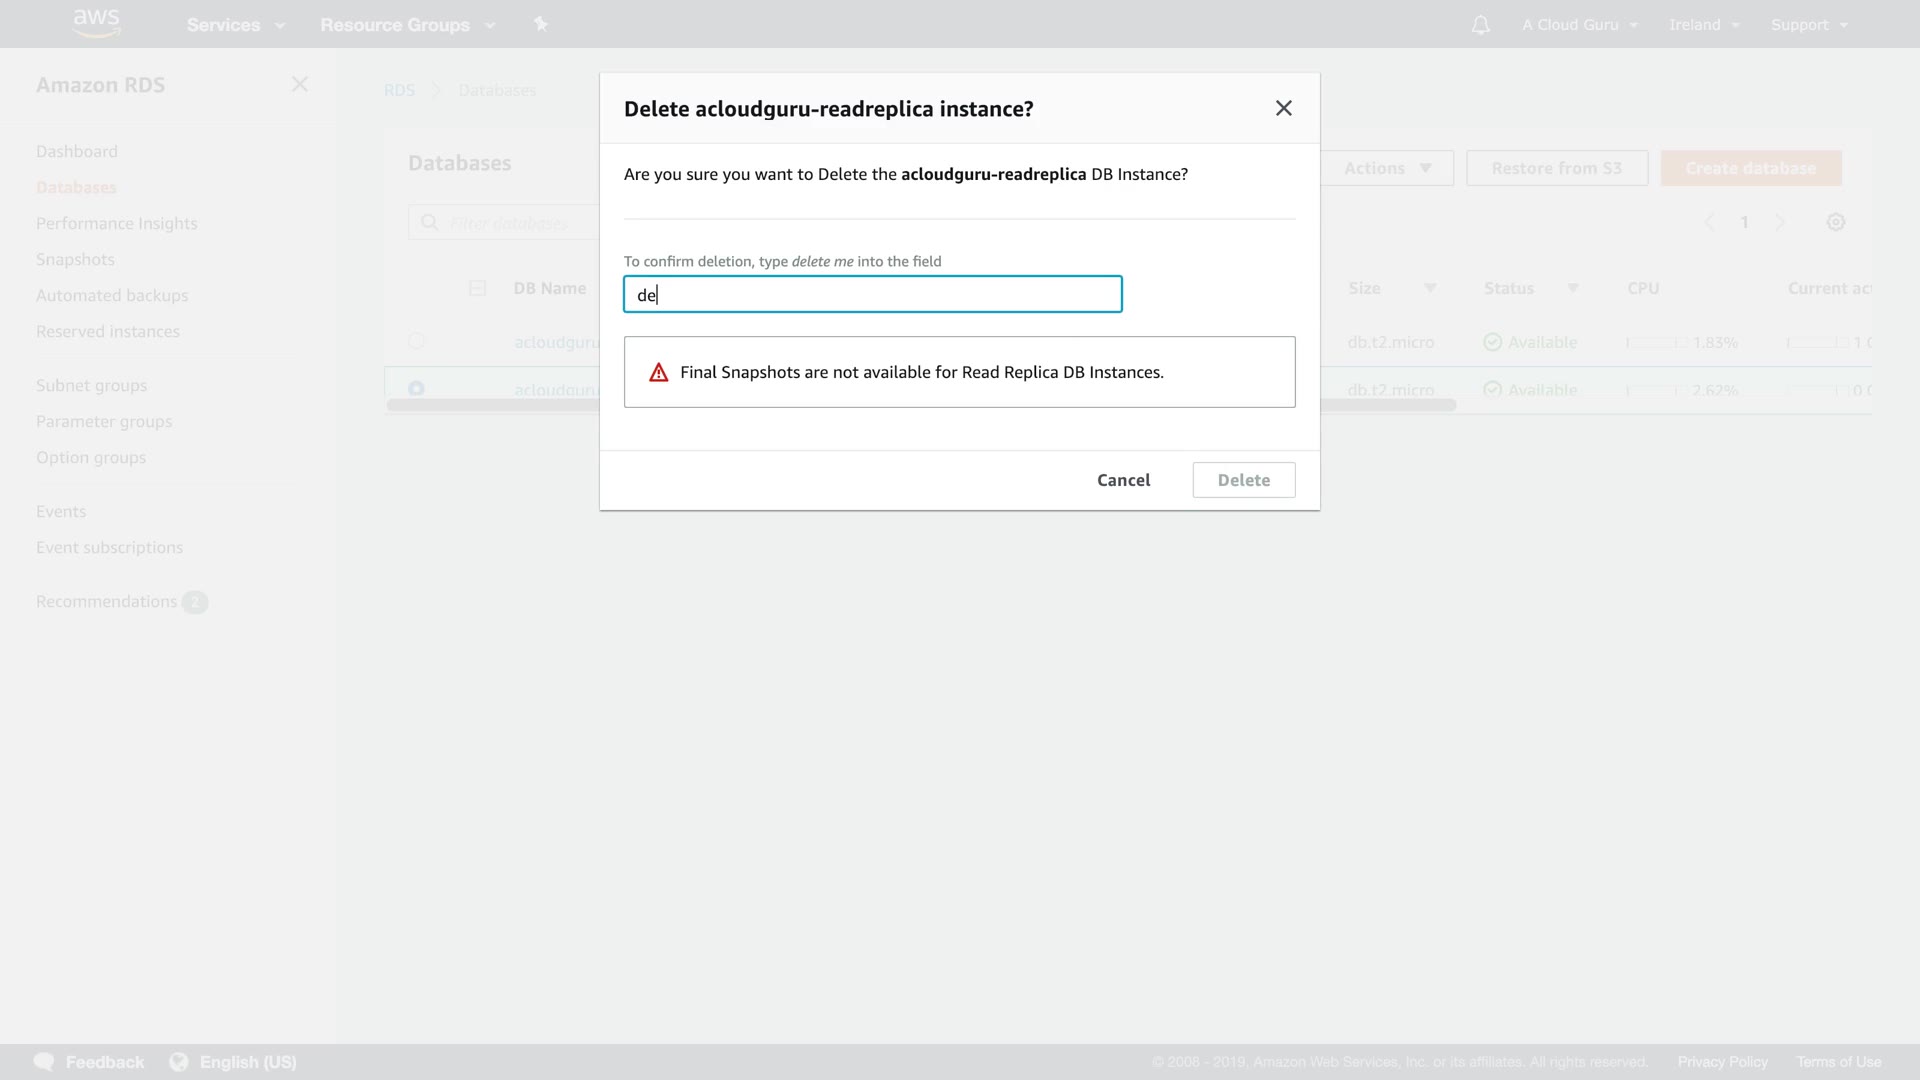Toggle the table header select-all checkbox
This screenshot has height=1080, width=1920.
477,288
